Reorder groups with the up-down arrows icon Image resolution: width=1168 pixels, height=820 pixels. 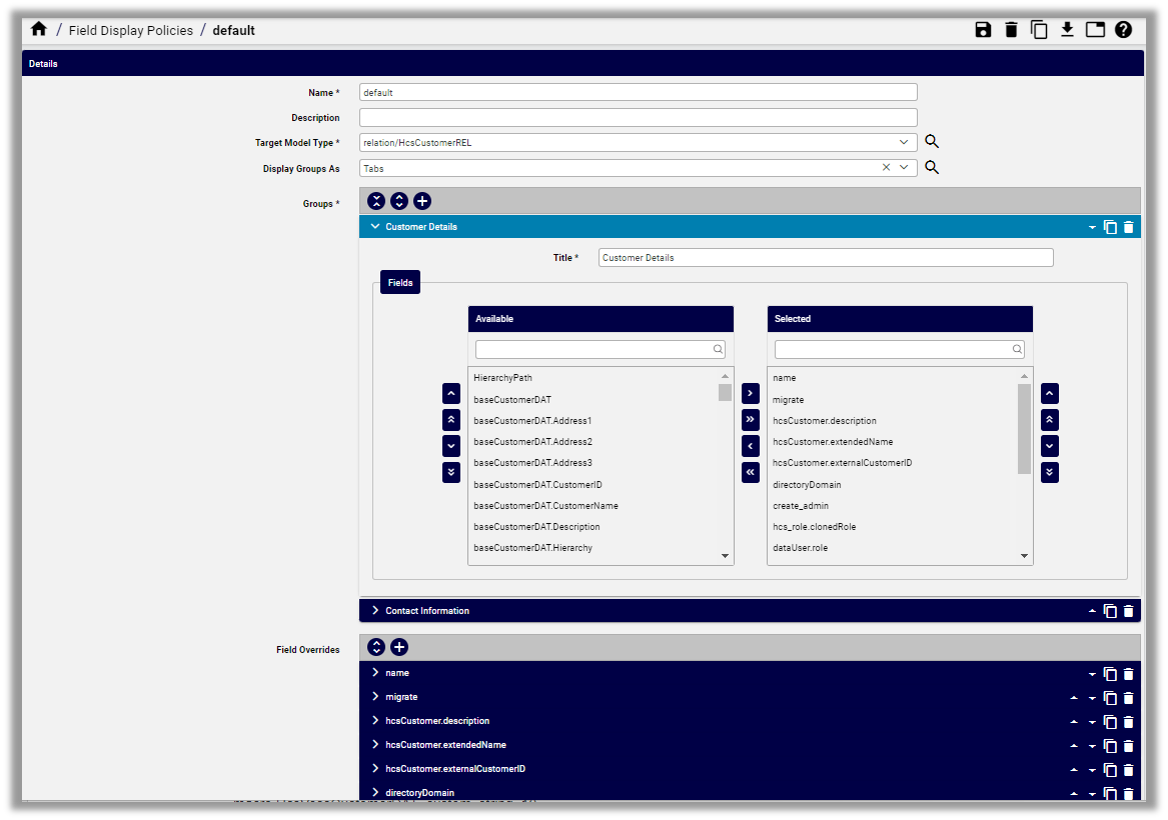click(x=400, y=201)
